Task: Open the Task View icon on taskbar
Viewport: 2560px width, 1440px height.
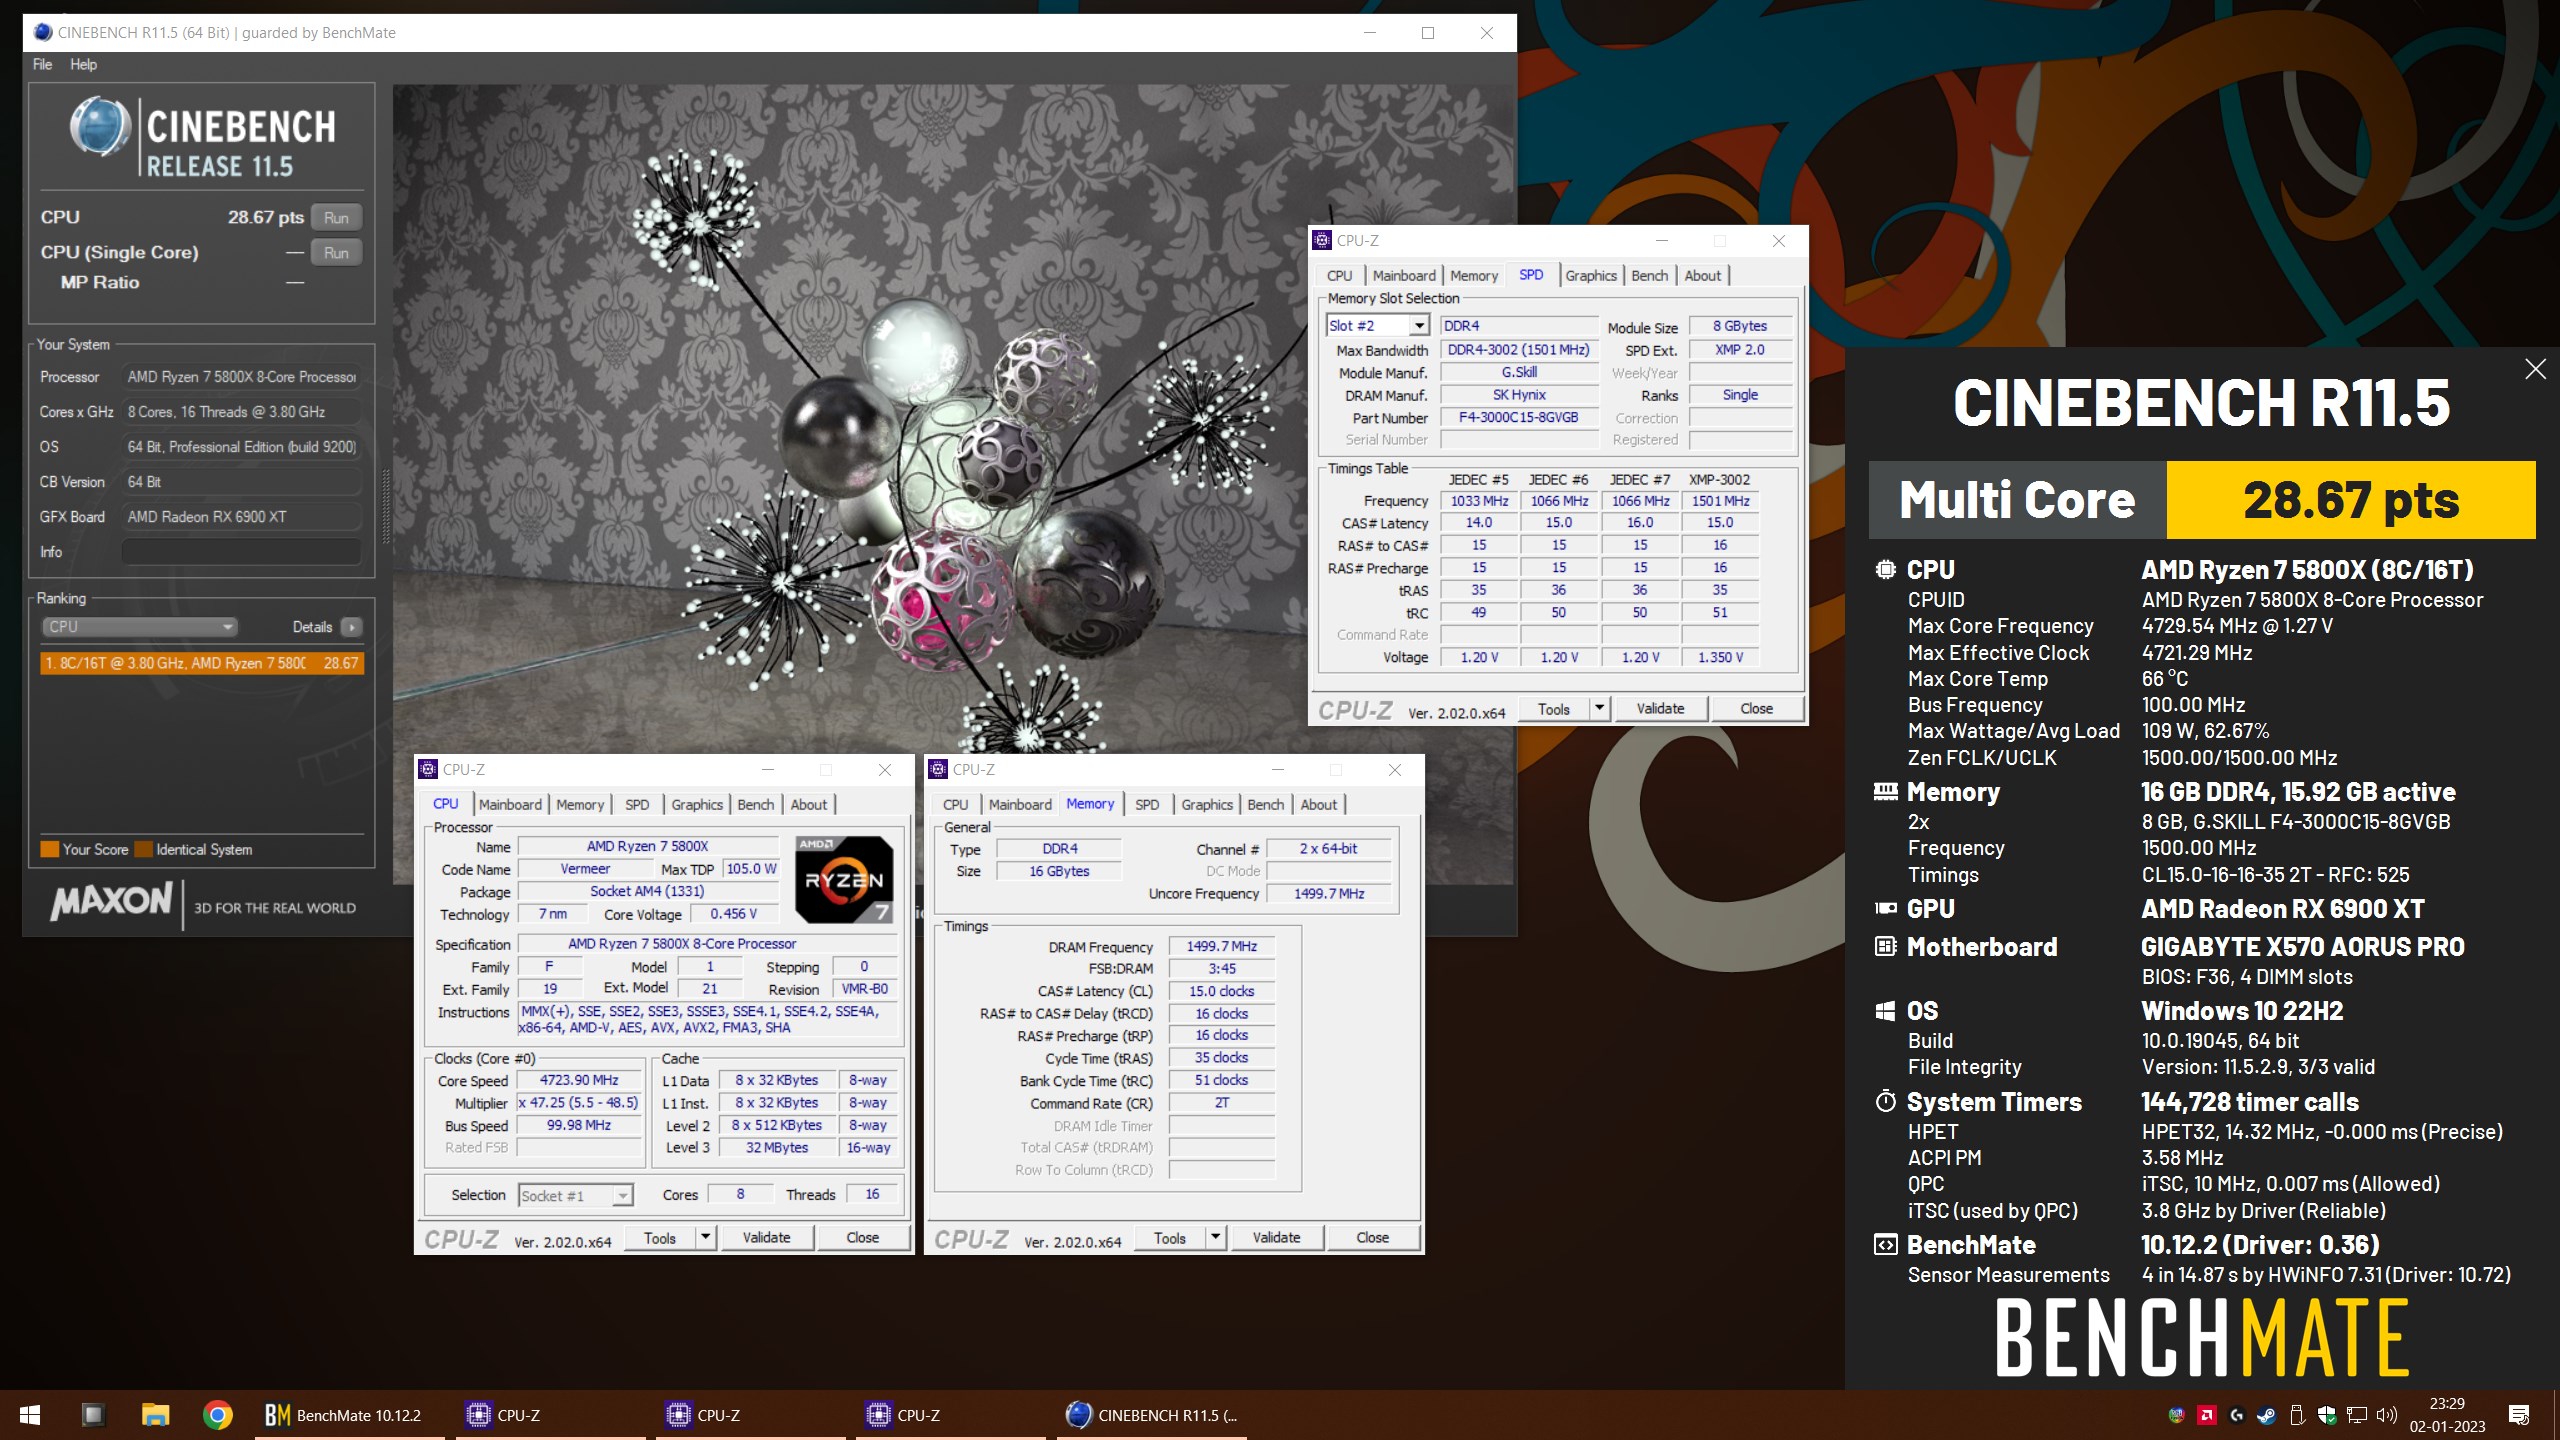Action: pos(93,1415)
